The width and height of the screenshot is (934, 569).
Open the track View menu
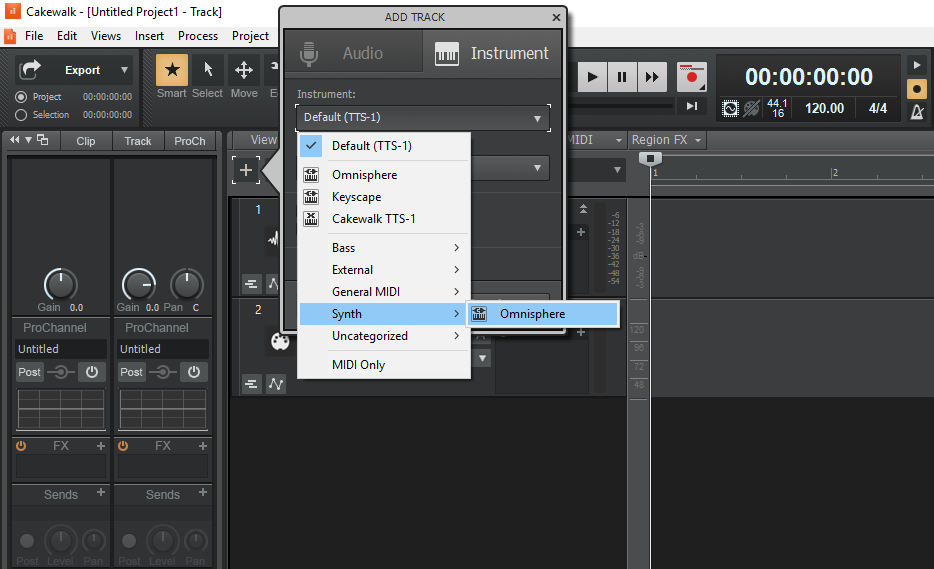point(263,140)
